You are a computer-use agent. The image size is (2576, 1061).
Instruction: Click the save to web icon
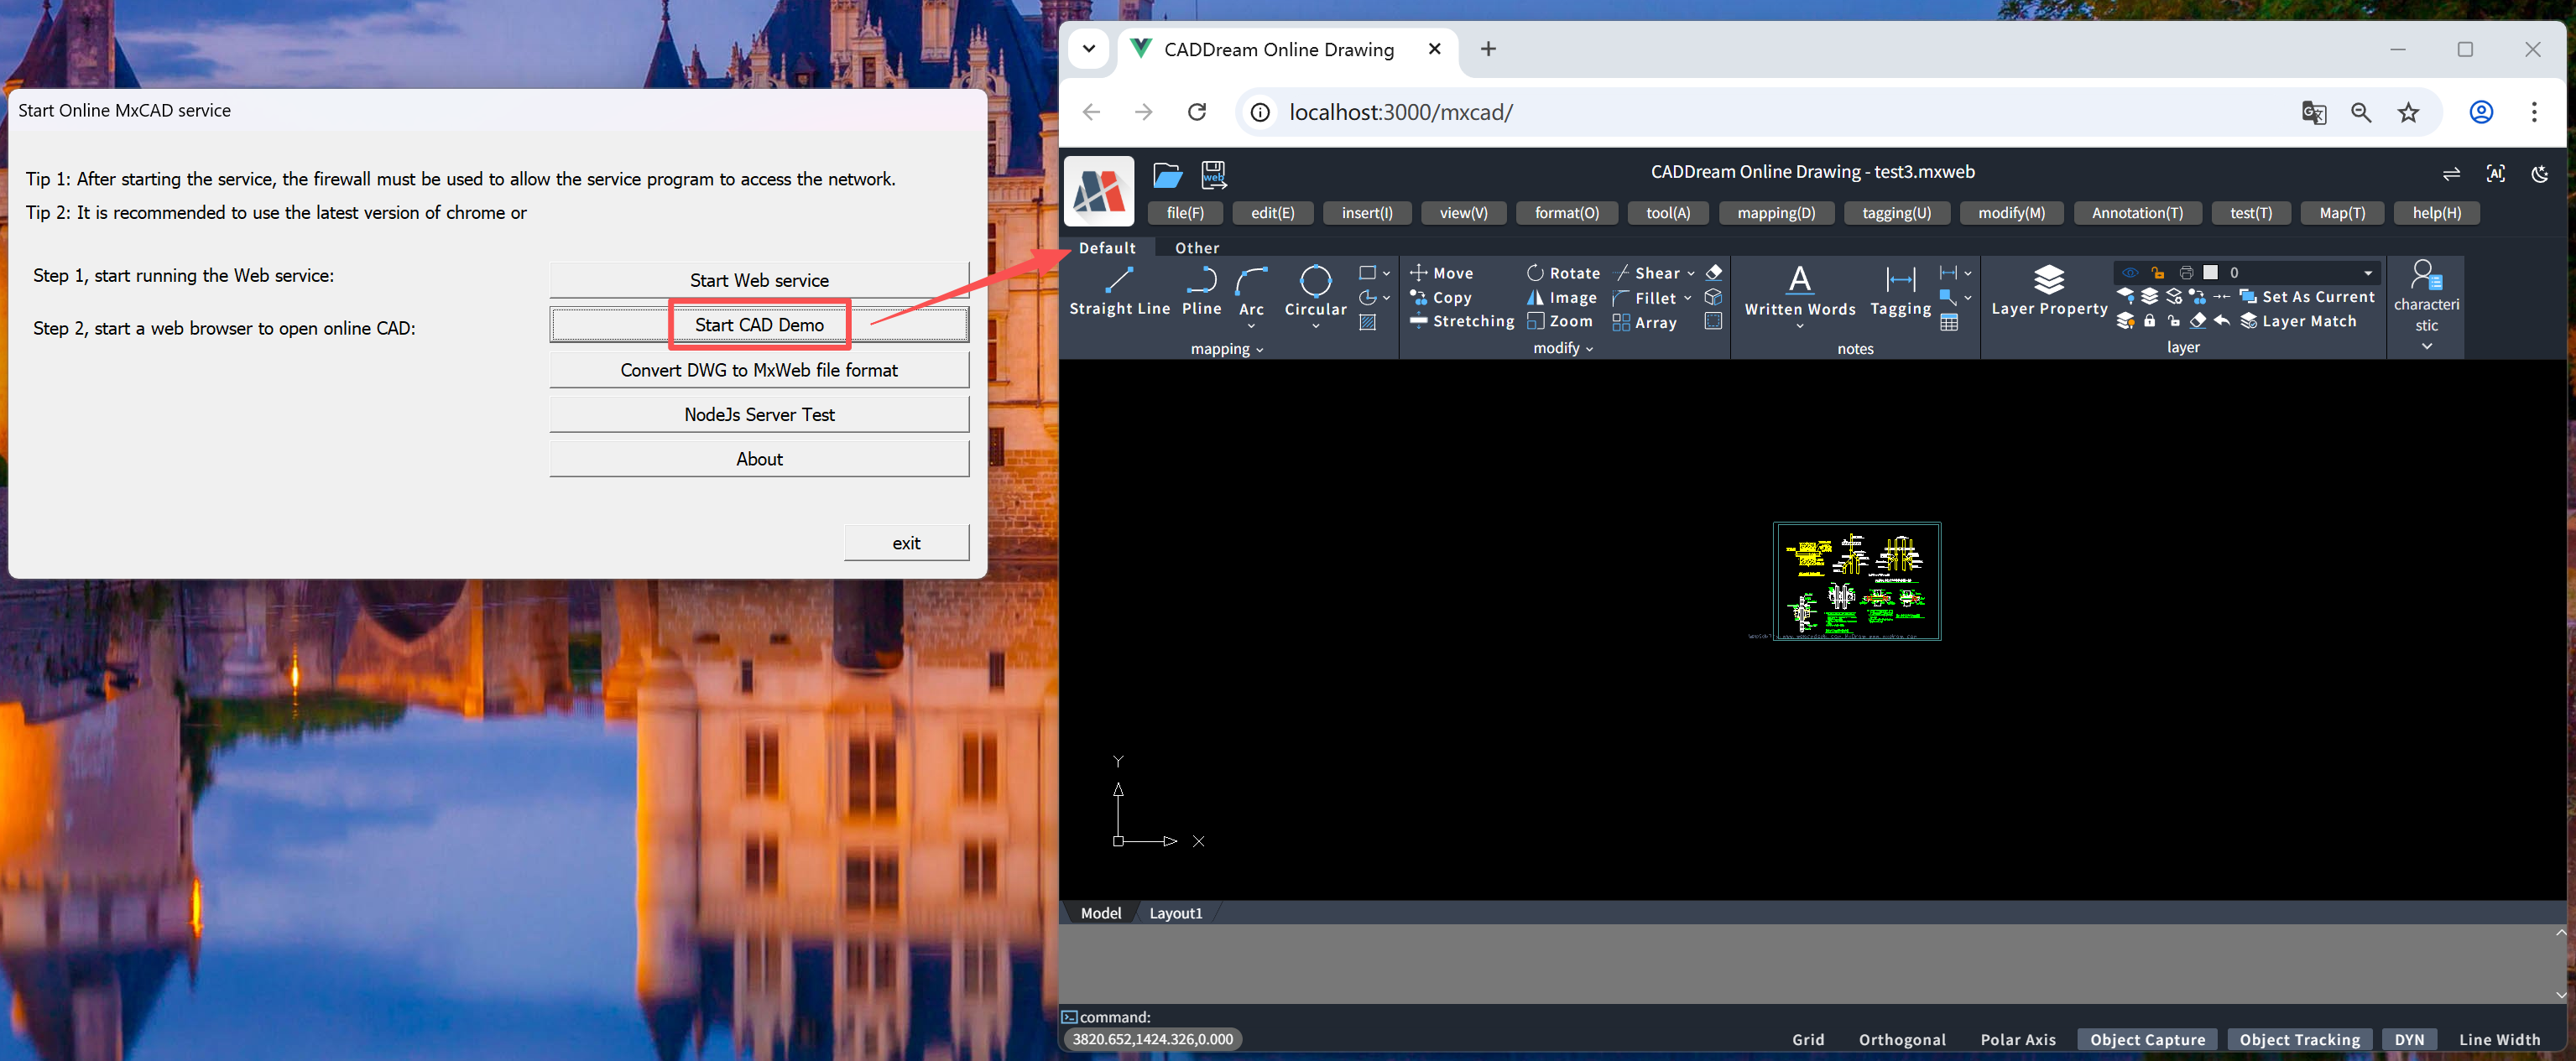pos(1213,175)
